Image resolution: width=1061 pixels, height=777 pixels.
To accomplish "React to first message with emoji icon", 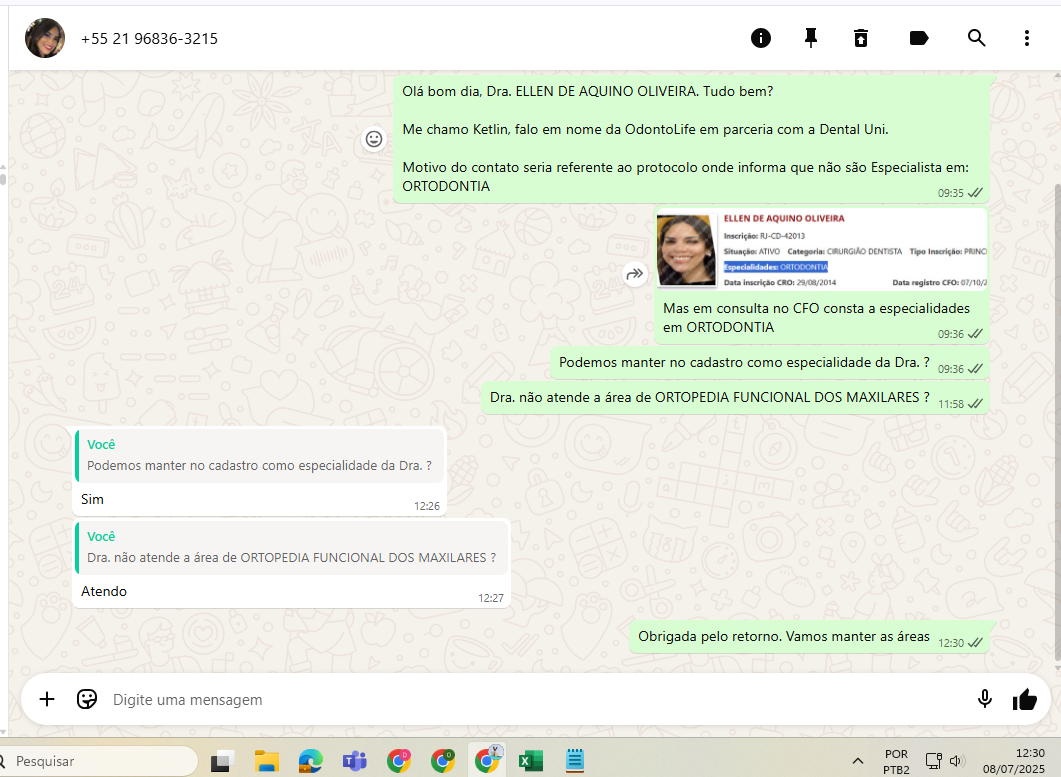I will tap(374, 139).
